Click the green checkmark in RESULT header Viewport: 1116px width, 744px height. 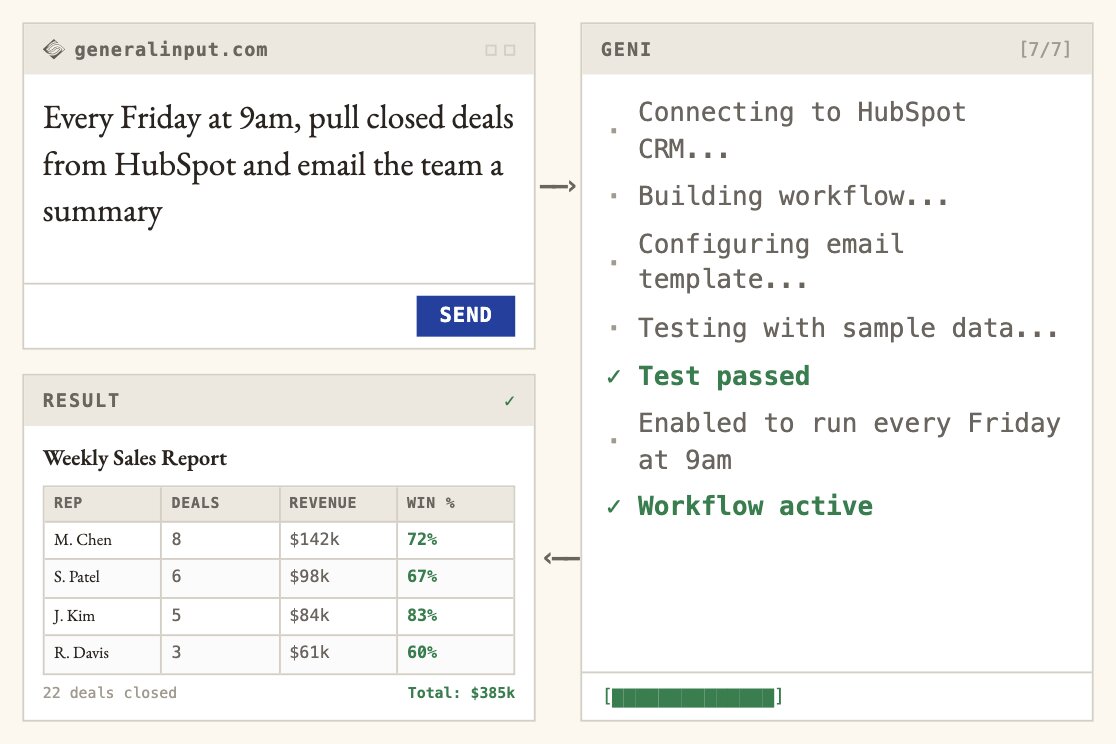(x=509, y=401)
